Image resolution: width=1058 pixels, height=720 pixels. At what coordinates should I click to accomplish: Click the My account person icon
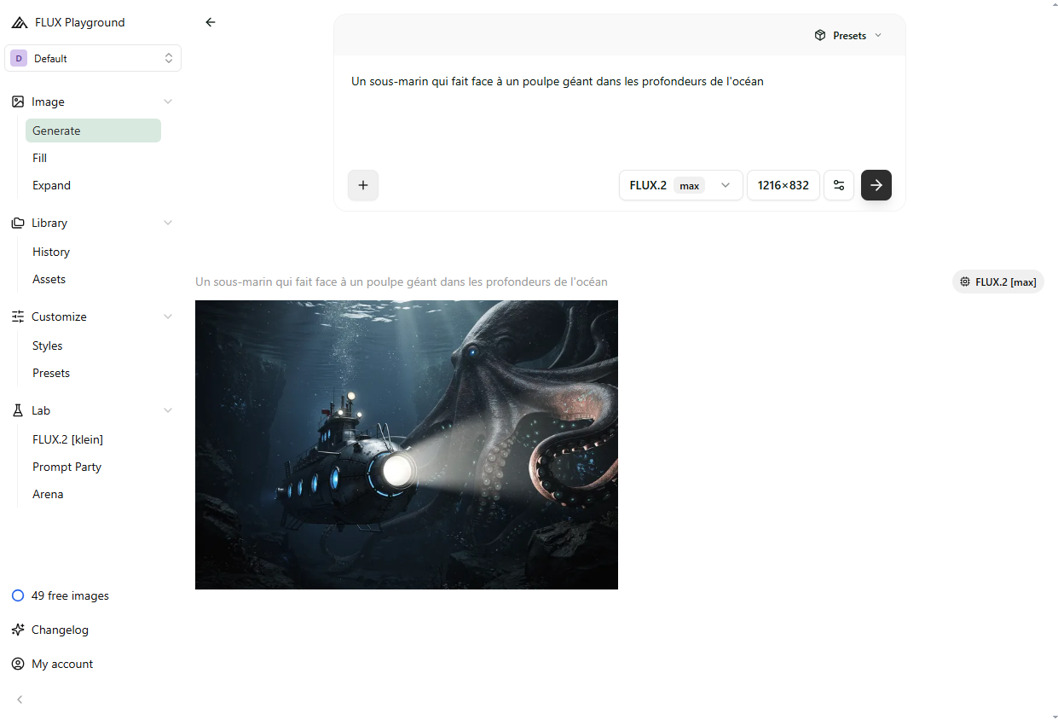18,664
